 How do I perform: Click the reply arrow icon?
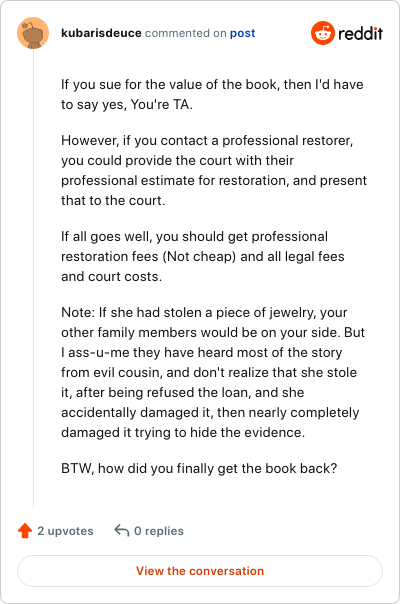click(122, 530)
